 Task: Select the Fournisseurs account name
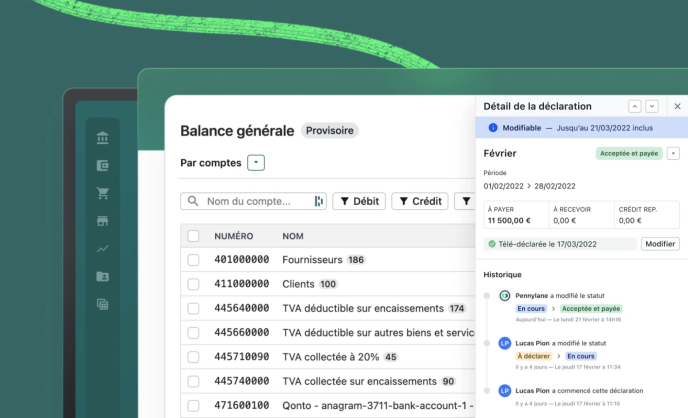(x=312, y=260)
